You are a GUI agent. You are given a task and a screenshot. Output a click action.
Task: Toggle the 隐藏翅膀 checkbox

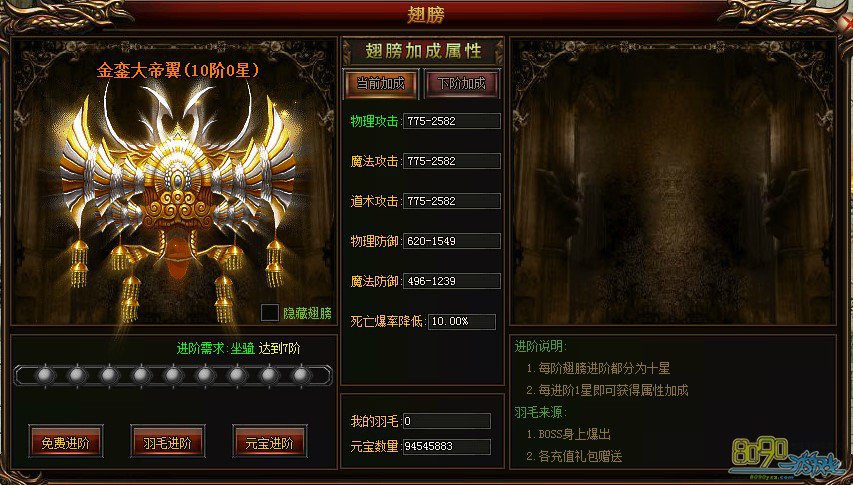270,313
